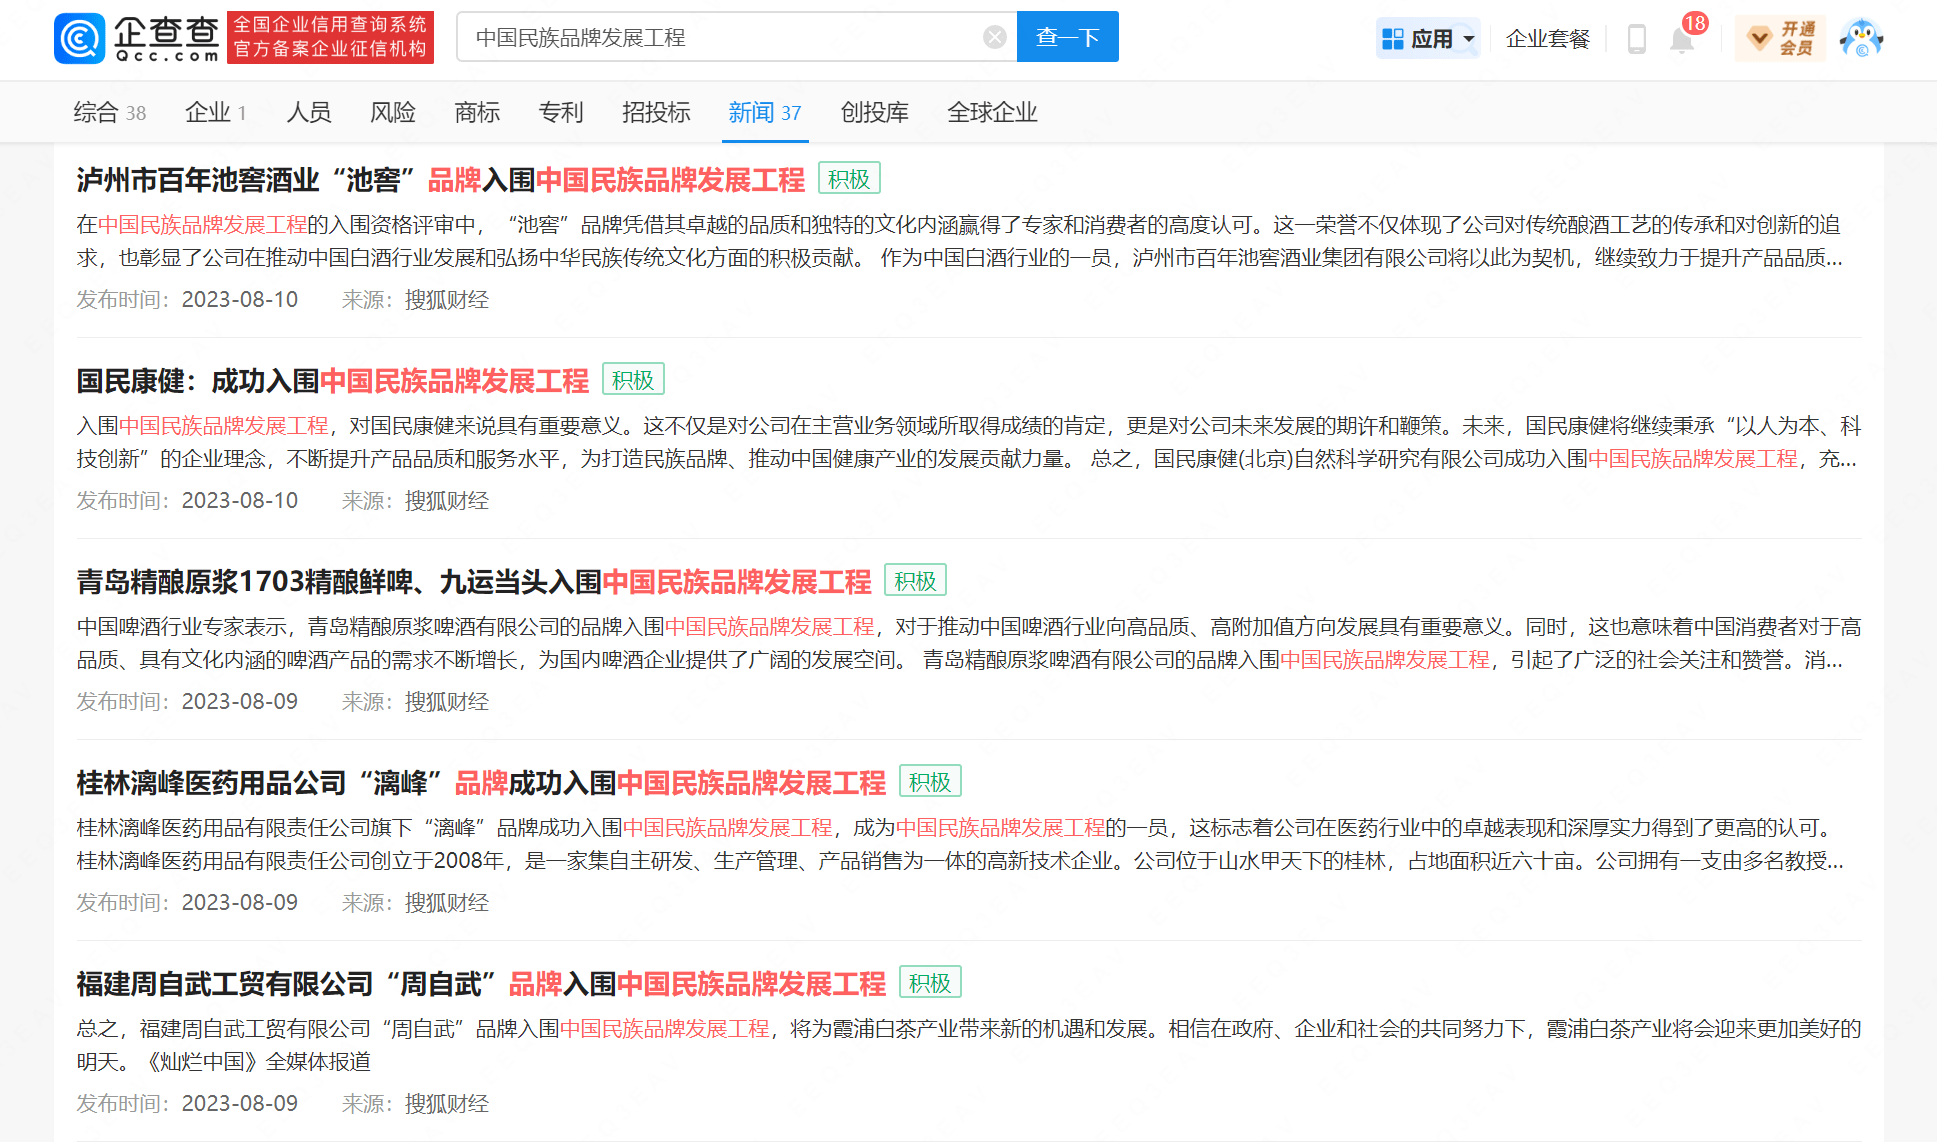Open news headline 桂林漓峰医药用品公司
The height and width of the screenshot is (1142, 1937).
pos(481,783)
